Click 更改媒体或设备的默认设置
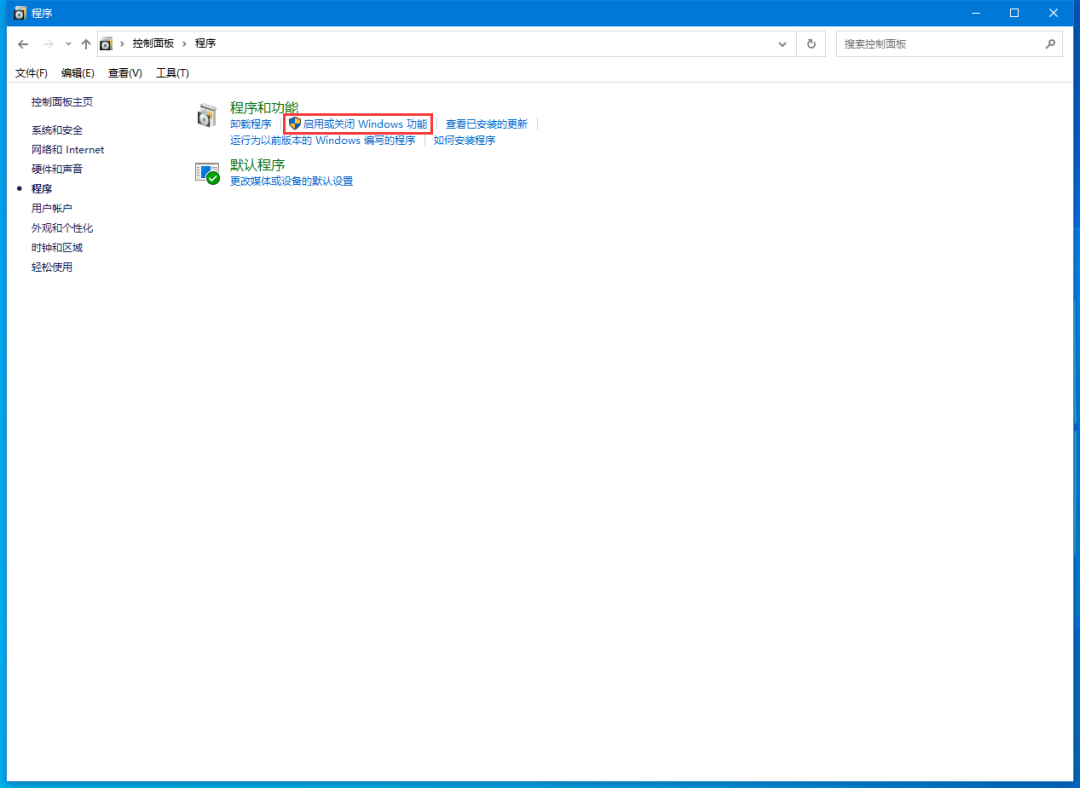Viewport: 1080px width, 788px height. point(291,181)
